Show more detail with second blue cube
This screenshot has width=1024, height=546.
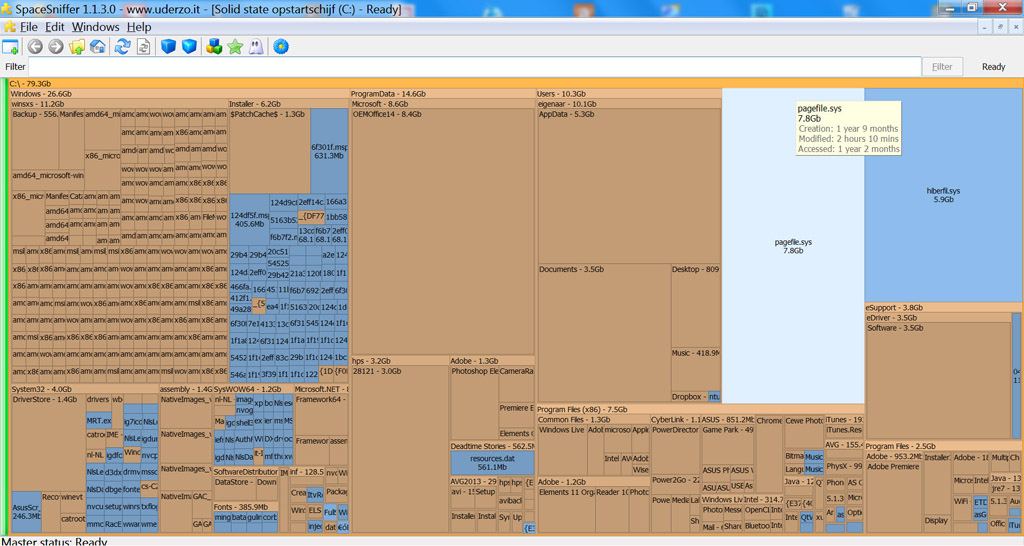click(x=189, y=47)
